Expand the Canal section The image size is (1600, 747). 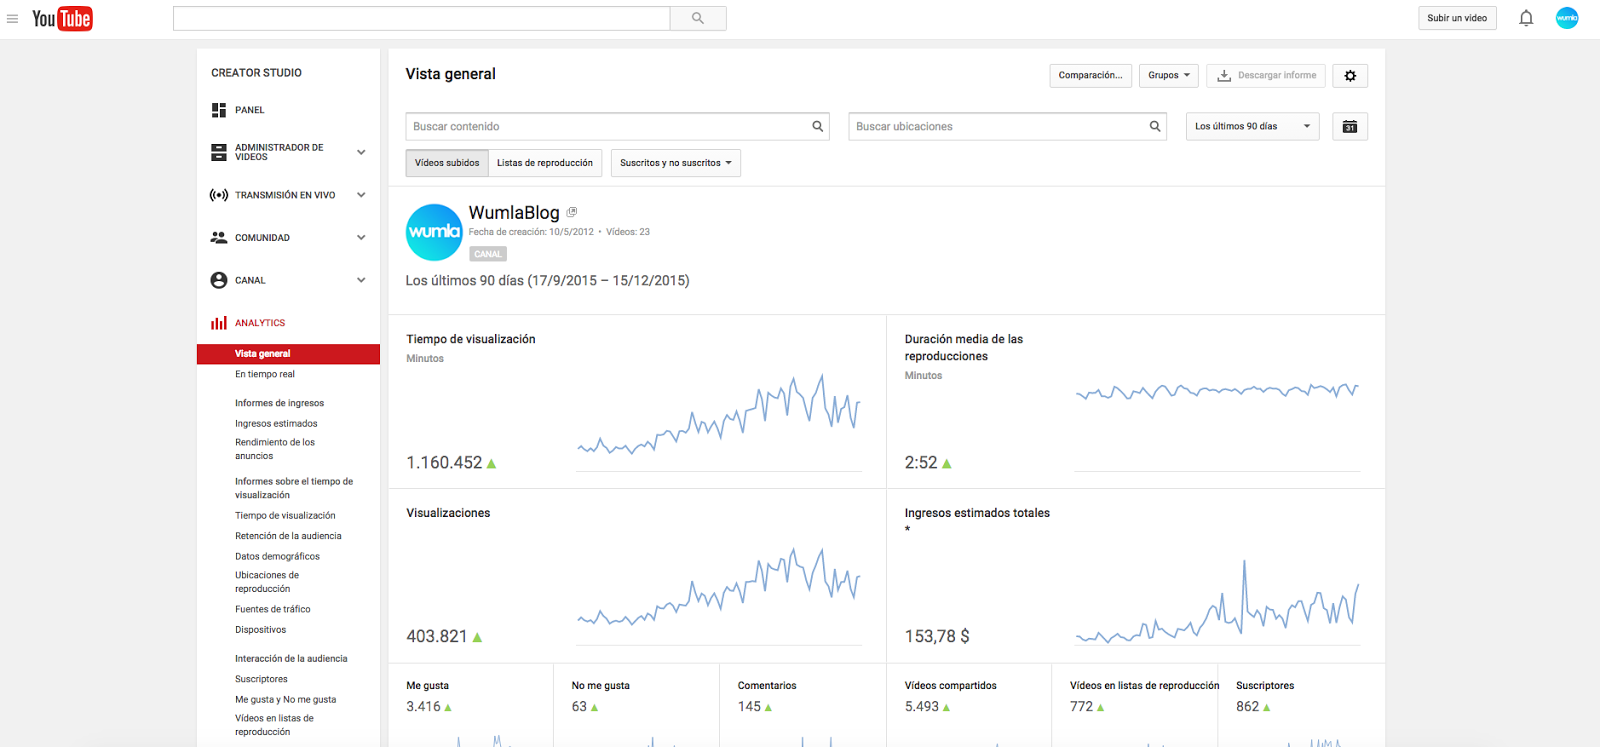click(x=361, y=280)
